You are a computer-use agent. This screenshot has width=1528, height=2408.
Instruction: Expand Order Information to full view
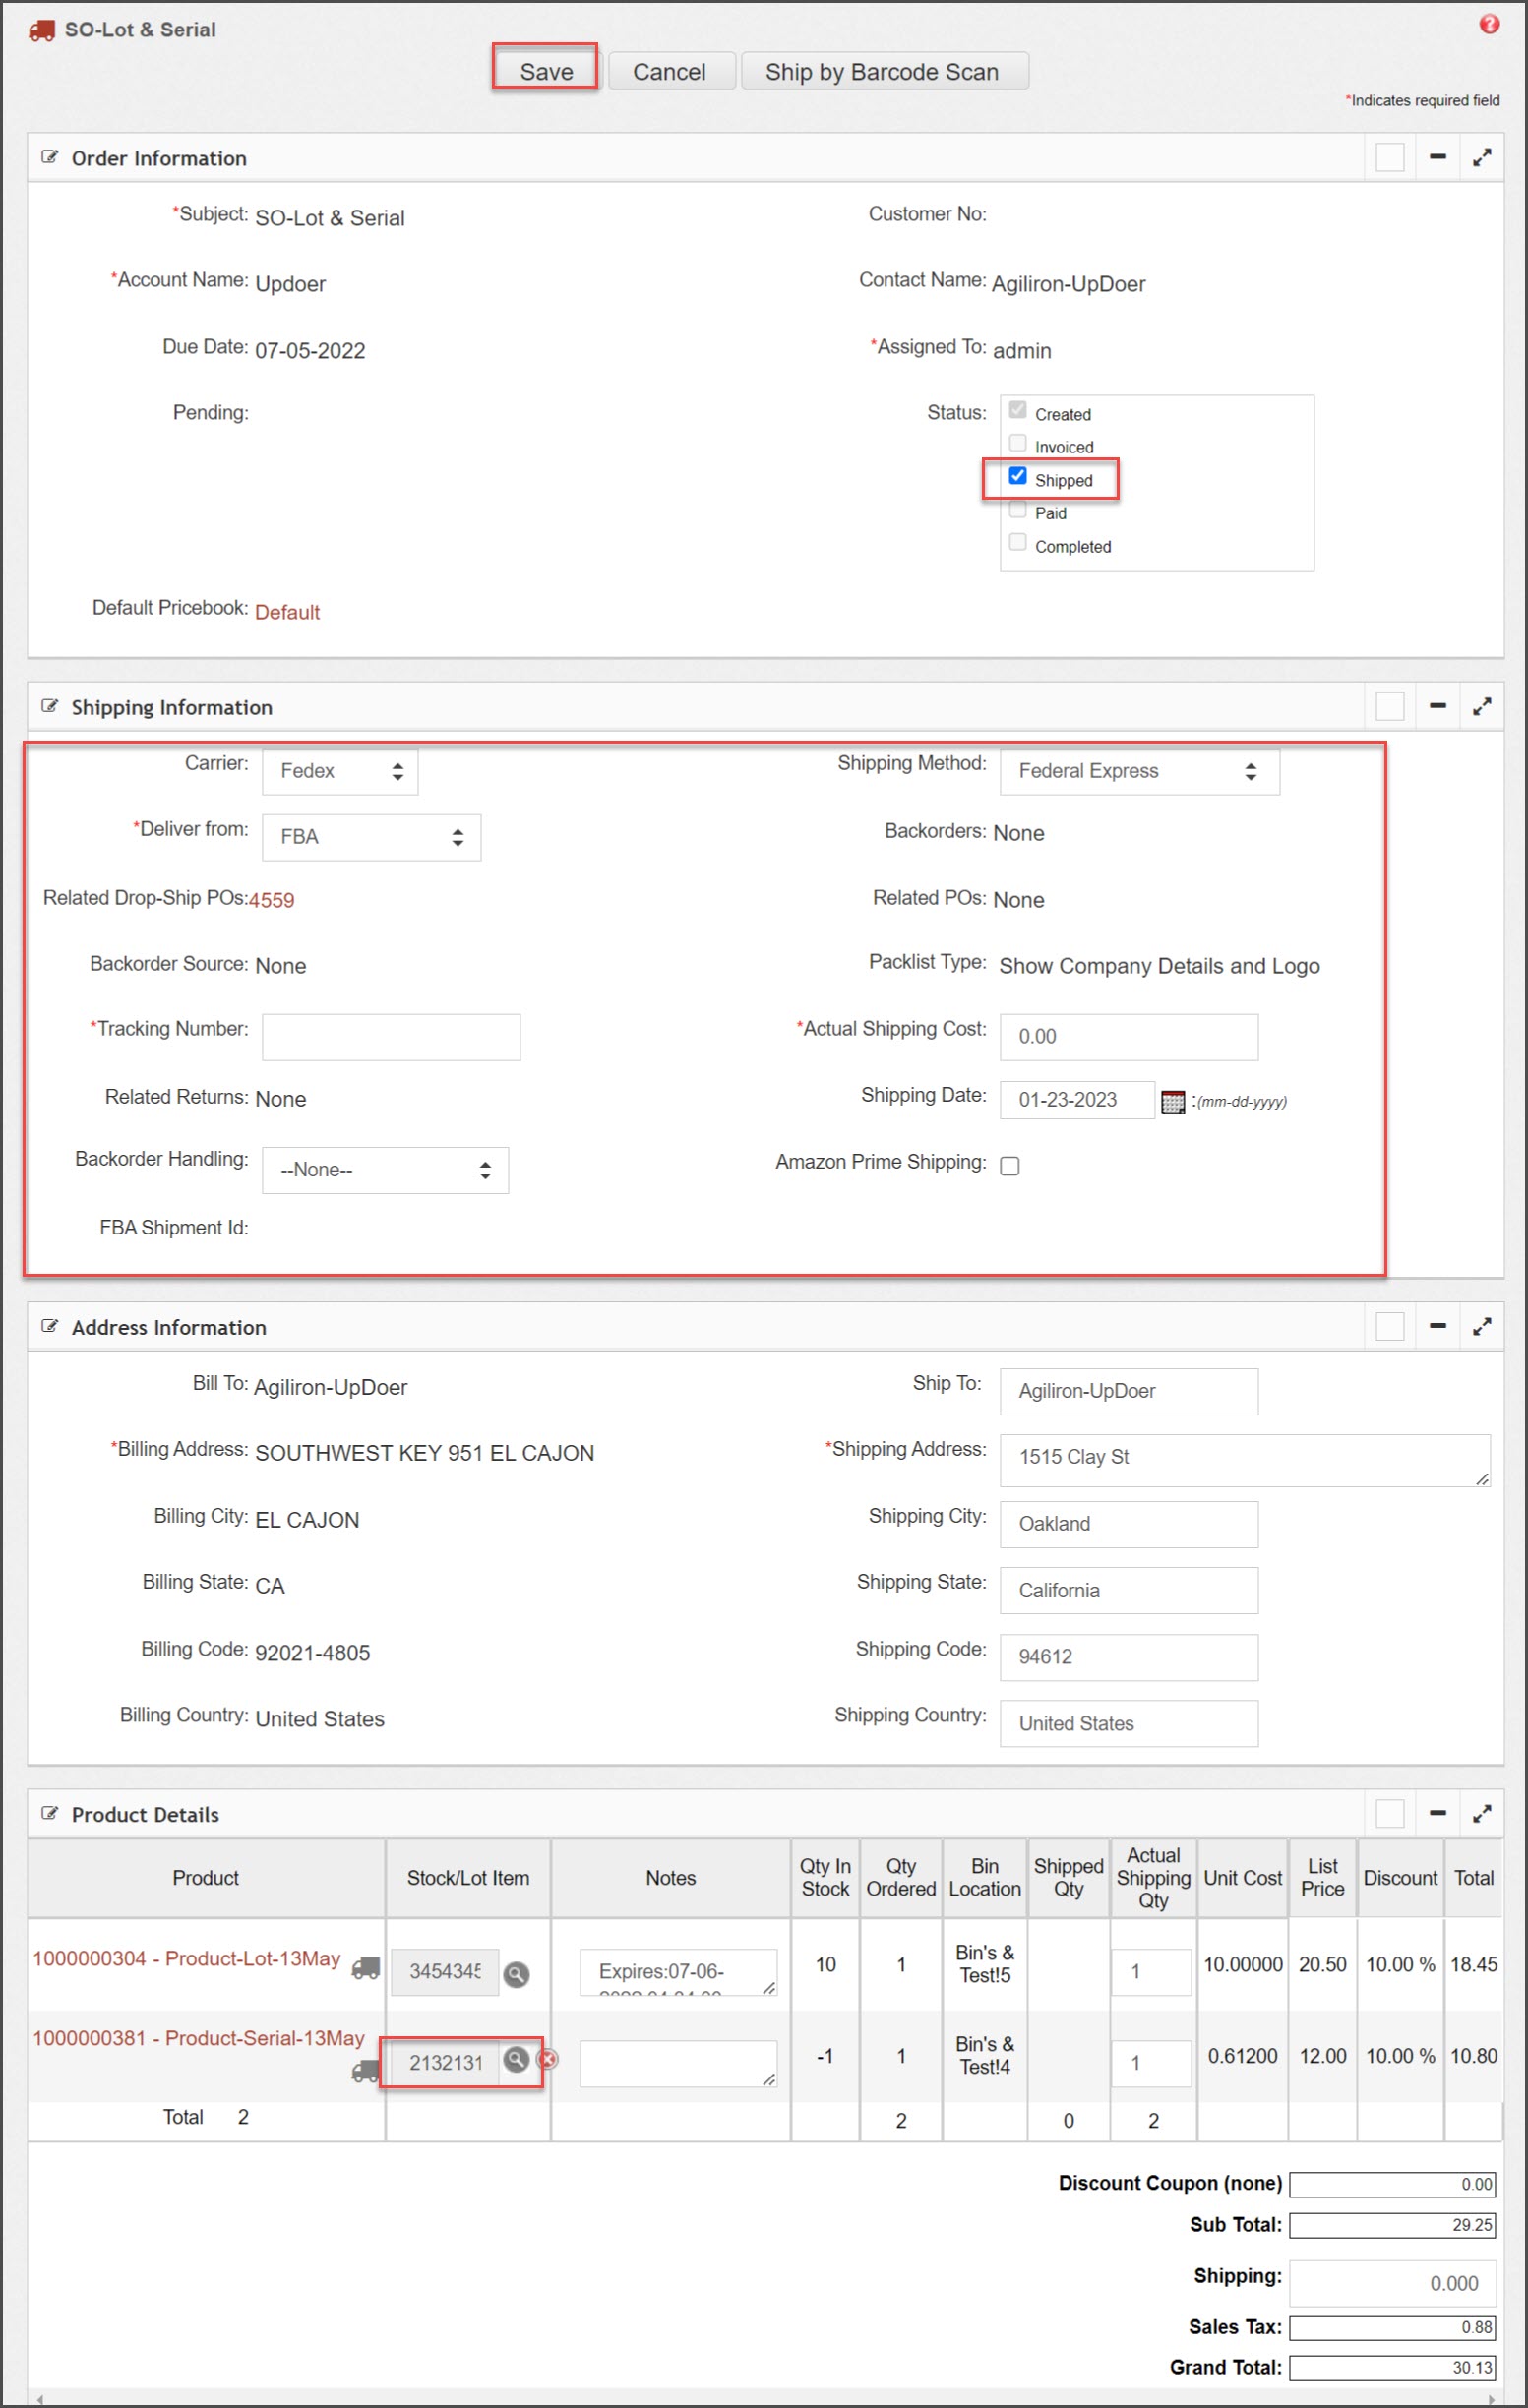pyautogui.click(x=1481, y=157)
